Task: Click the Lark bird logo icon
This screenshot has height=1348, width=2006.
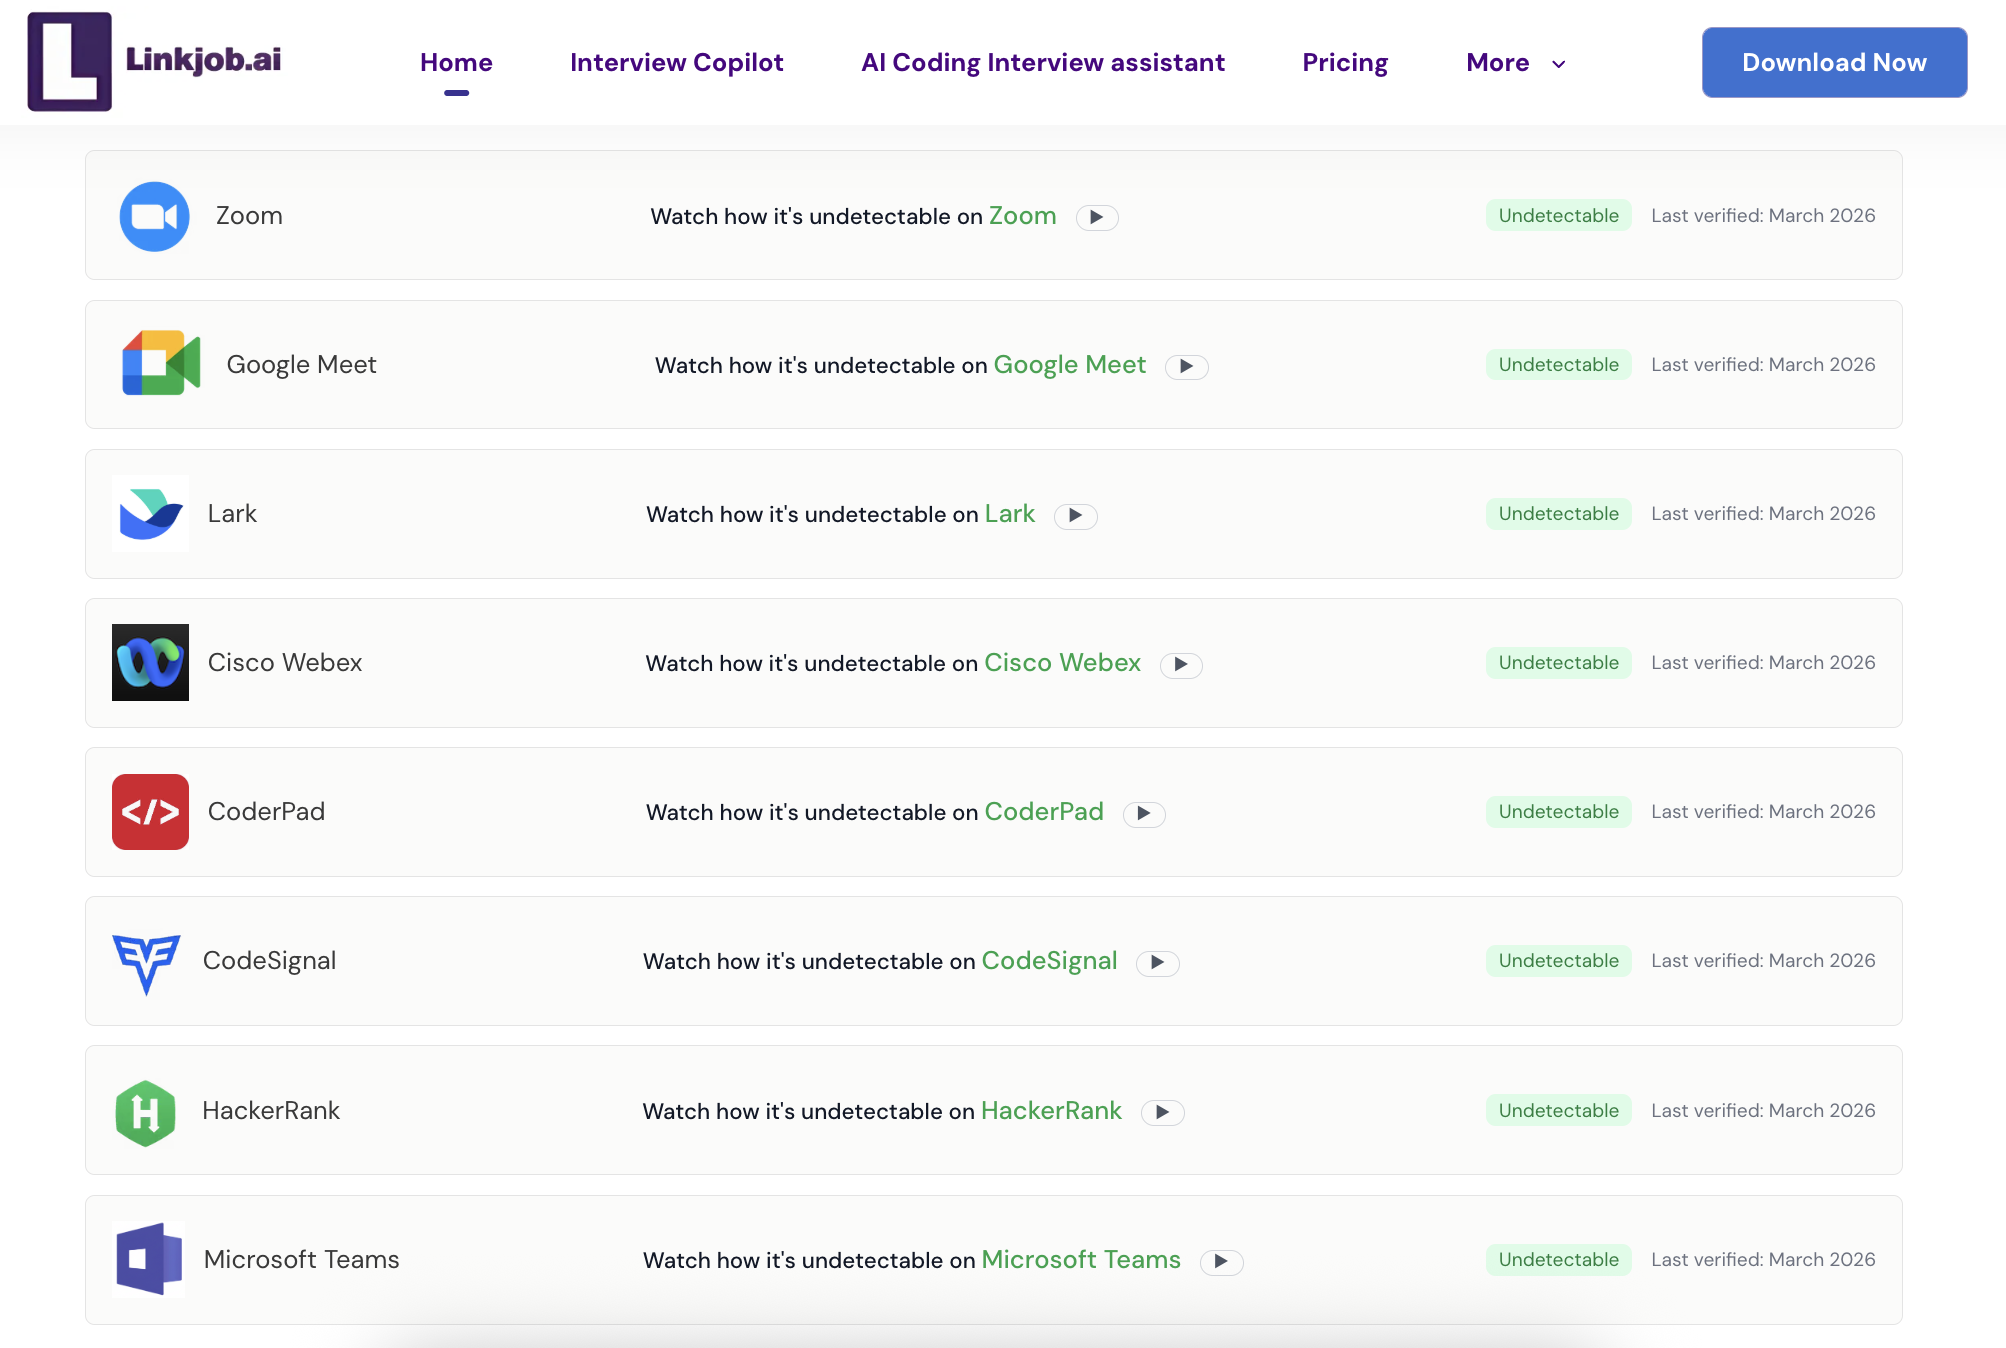Action: [x=150, y=514]
